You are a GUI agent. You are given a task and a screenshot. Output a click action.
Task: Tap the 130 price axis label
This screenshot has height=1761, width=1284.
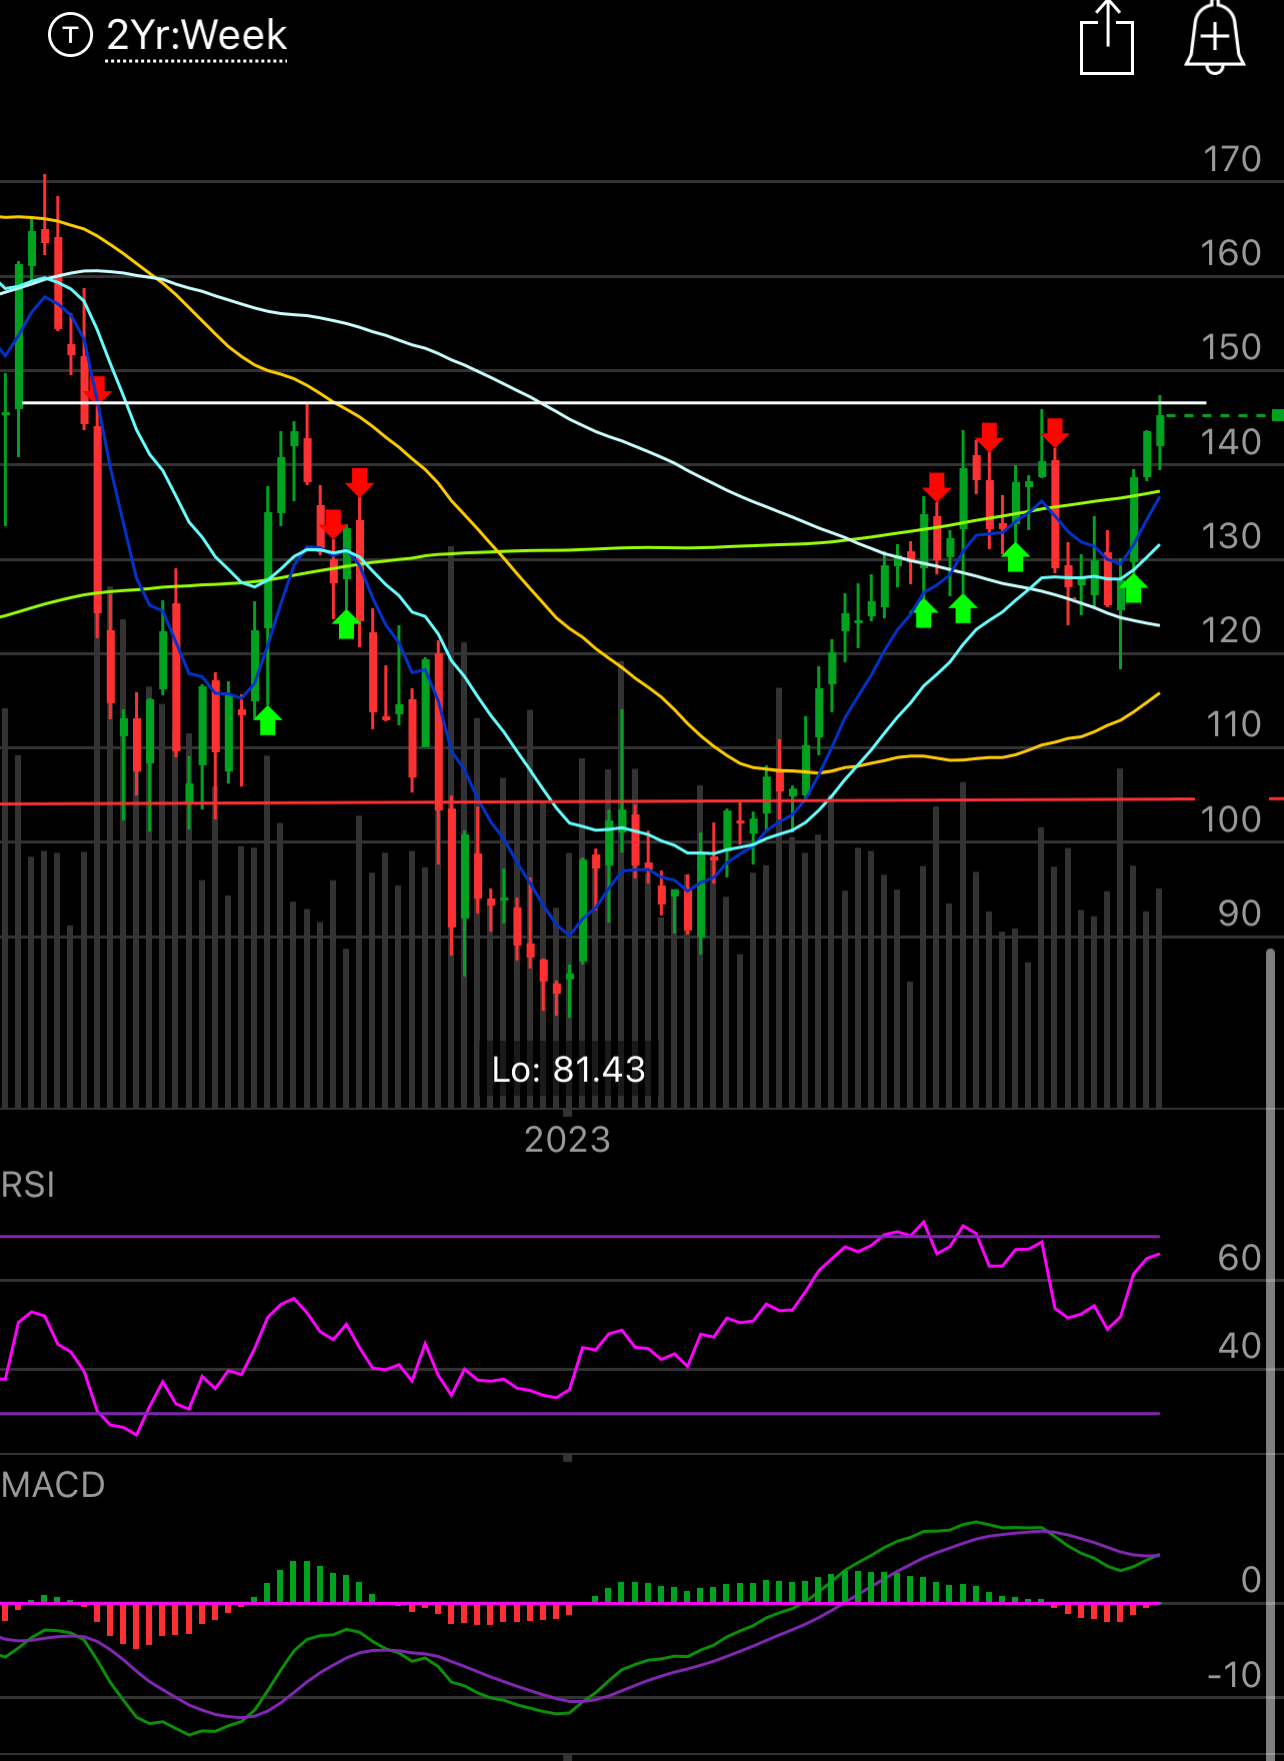tap(1231, 536)
